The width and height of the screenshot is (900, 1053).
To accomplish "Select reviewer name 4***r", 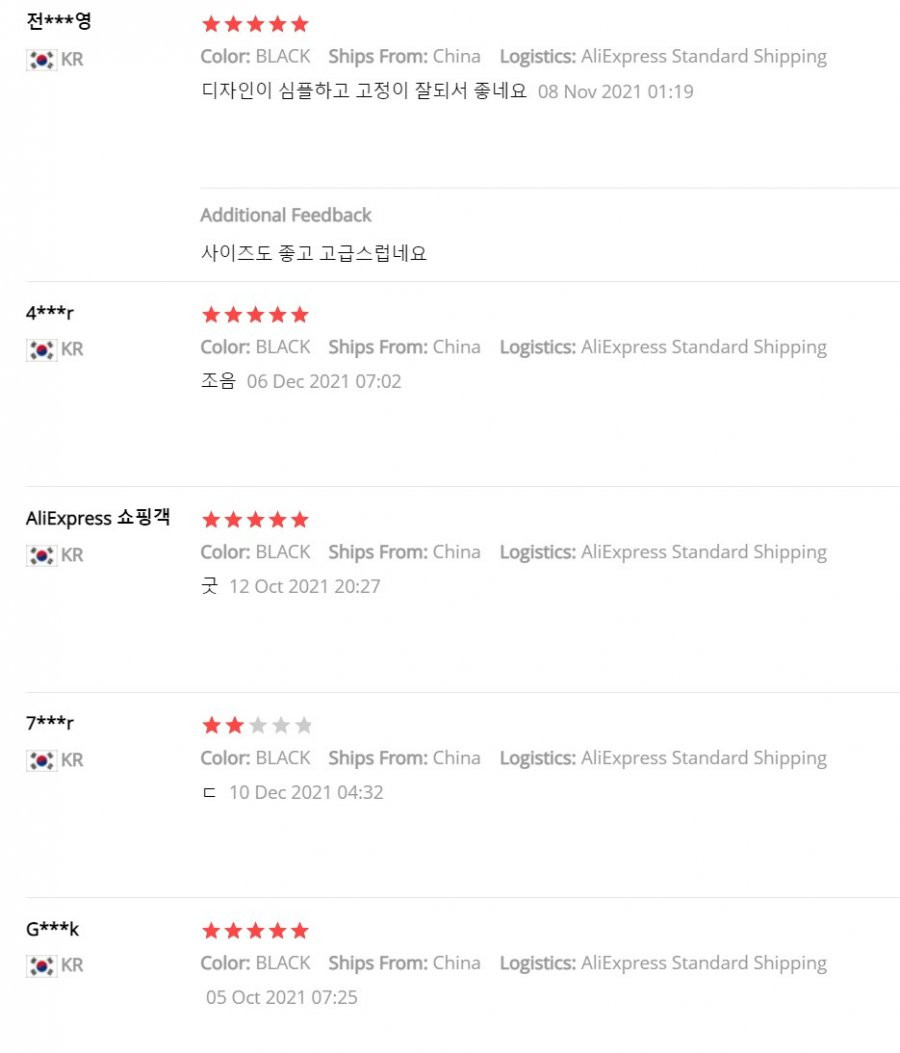I will tap(50, 313).
